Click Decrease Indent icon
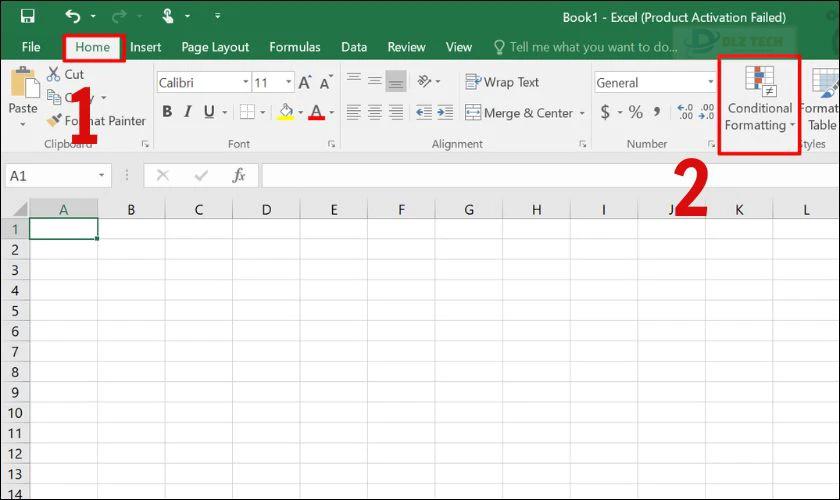This screenshot has height=500, width=840. click(424, 112)
